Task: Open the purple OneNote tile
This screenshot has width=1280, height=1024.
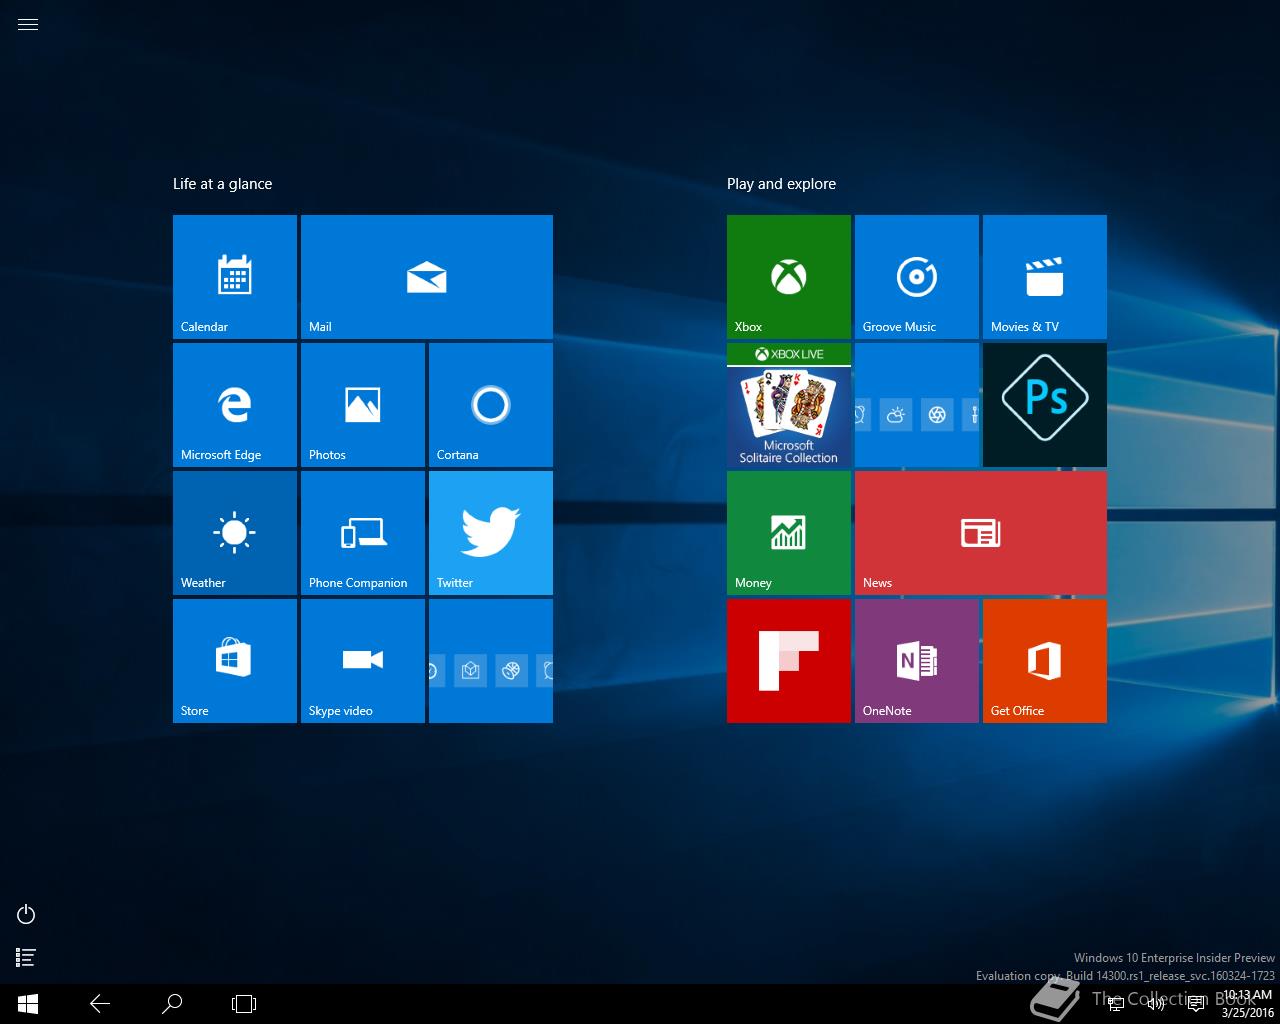Action: coord(917,661)
